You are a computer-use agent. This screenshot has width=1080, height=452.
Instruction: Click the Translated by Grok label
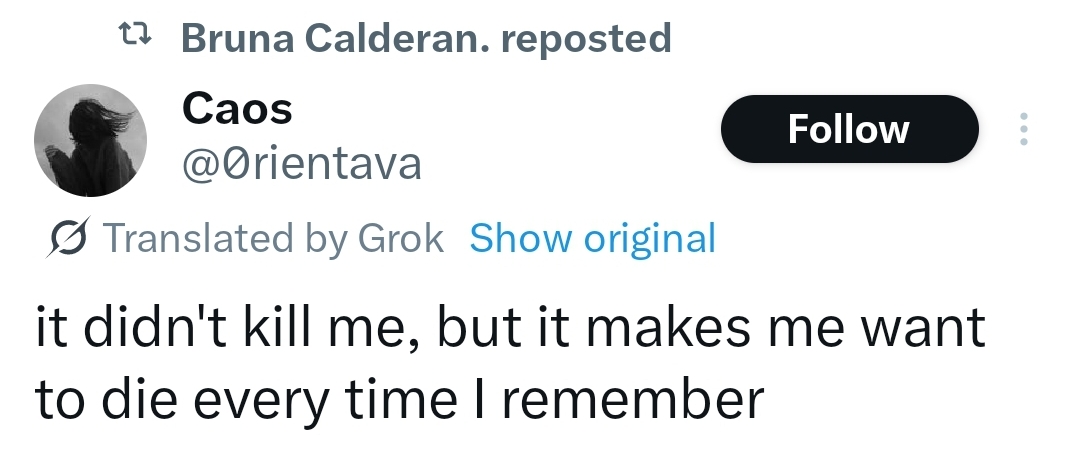tap(272, 239)
